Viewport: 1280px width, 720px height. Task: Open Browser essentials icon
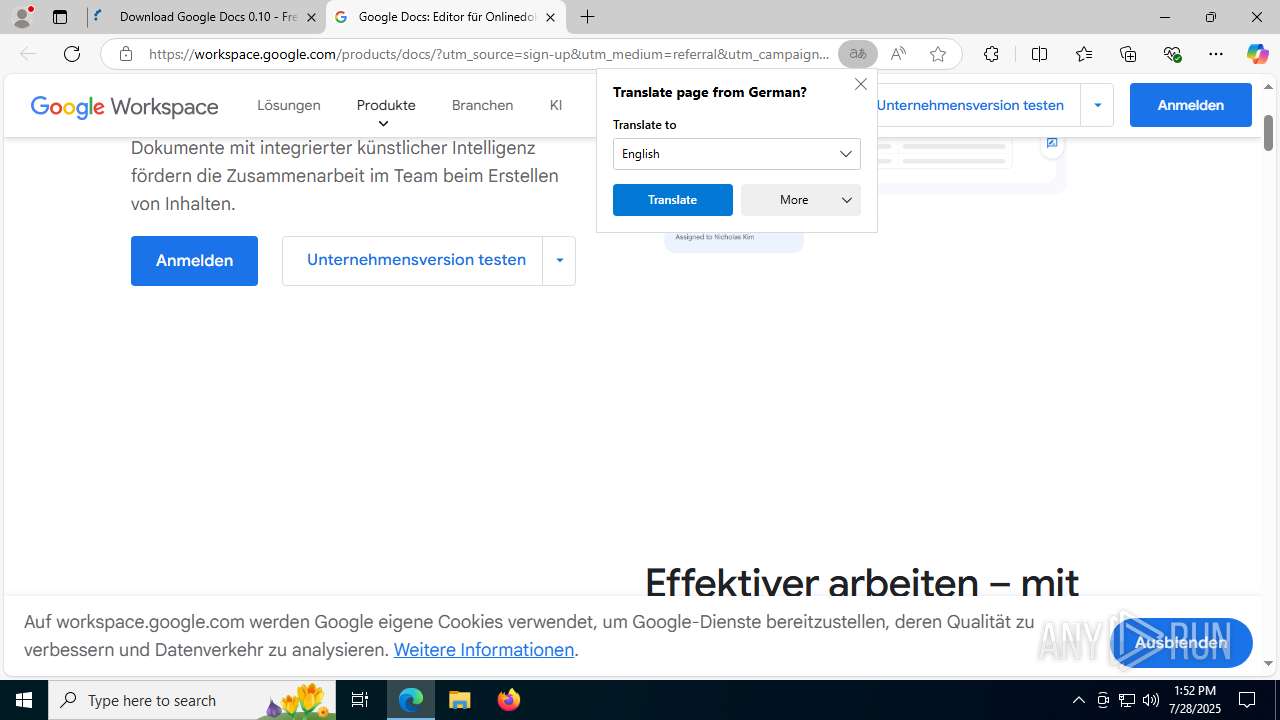coord(1172,54)
